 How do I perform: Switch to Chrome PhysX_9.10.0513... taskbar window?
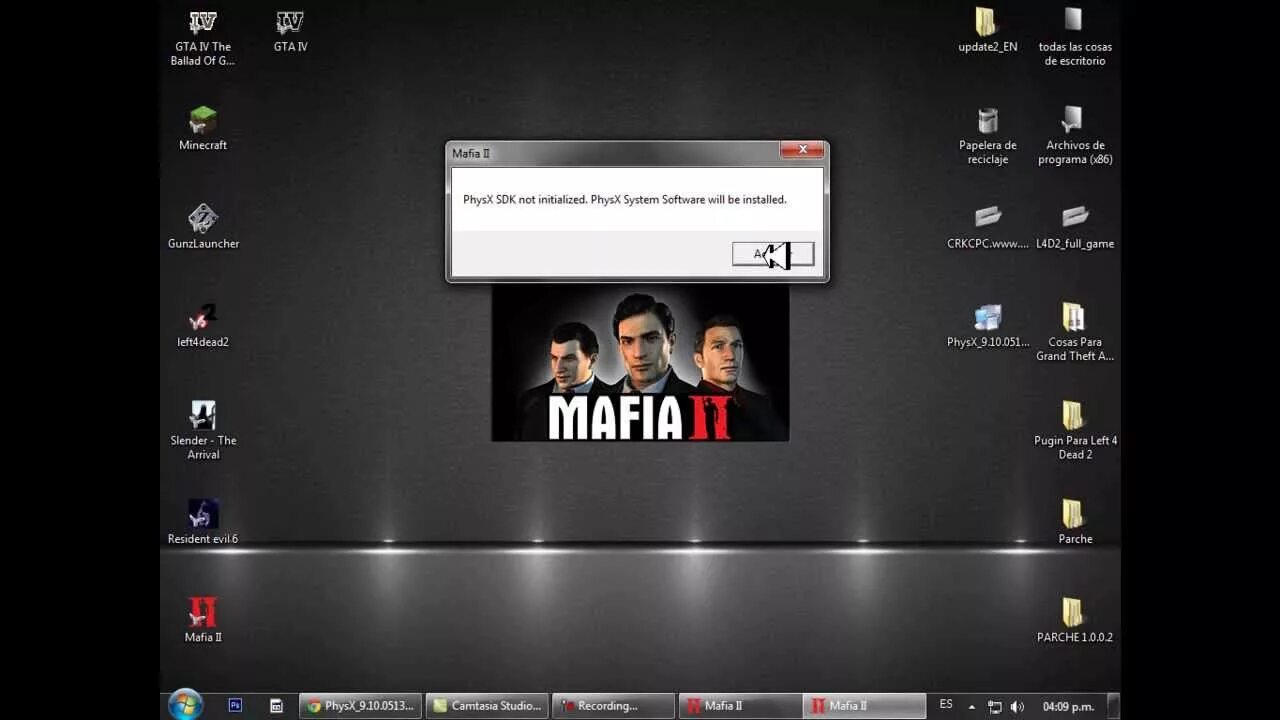point(361,705)
